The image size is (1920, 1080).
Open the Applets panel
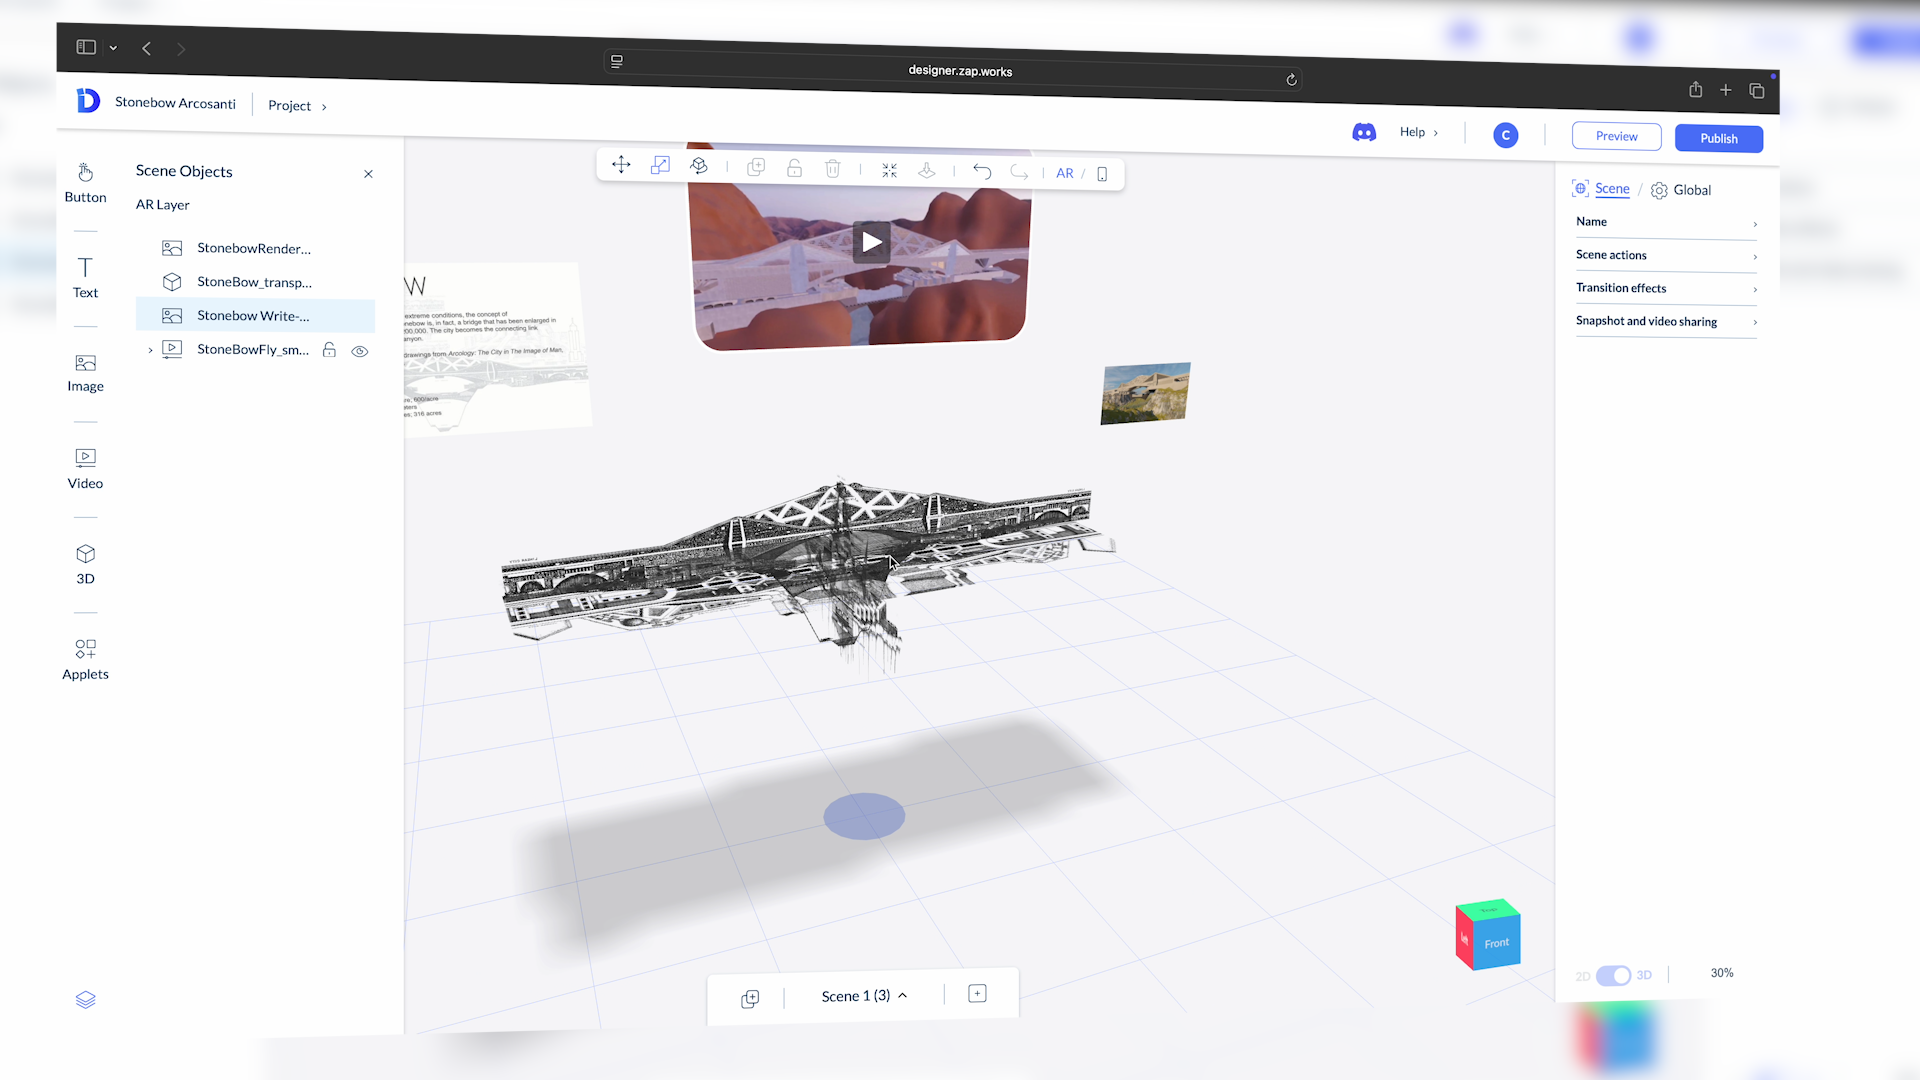86,659
